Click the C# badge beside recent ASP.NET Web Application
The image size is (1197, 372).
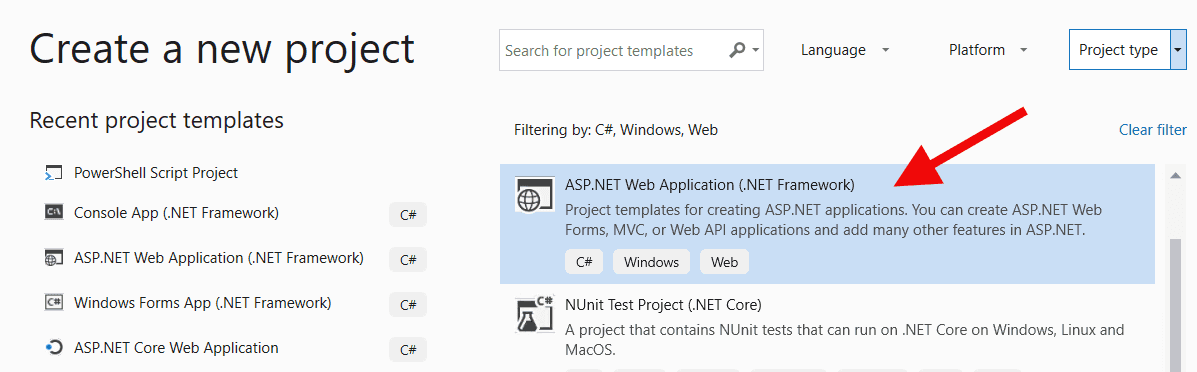pyautogui.click(x=408, y=260)
